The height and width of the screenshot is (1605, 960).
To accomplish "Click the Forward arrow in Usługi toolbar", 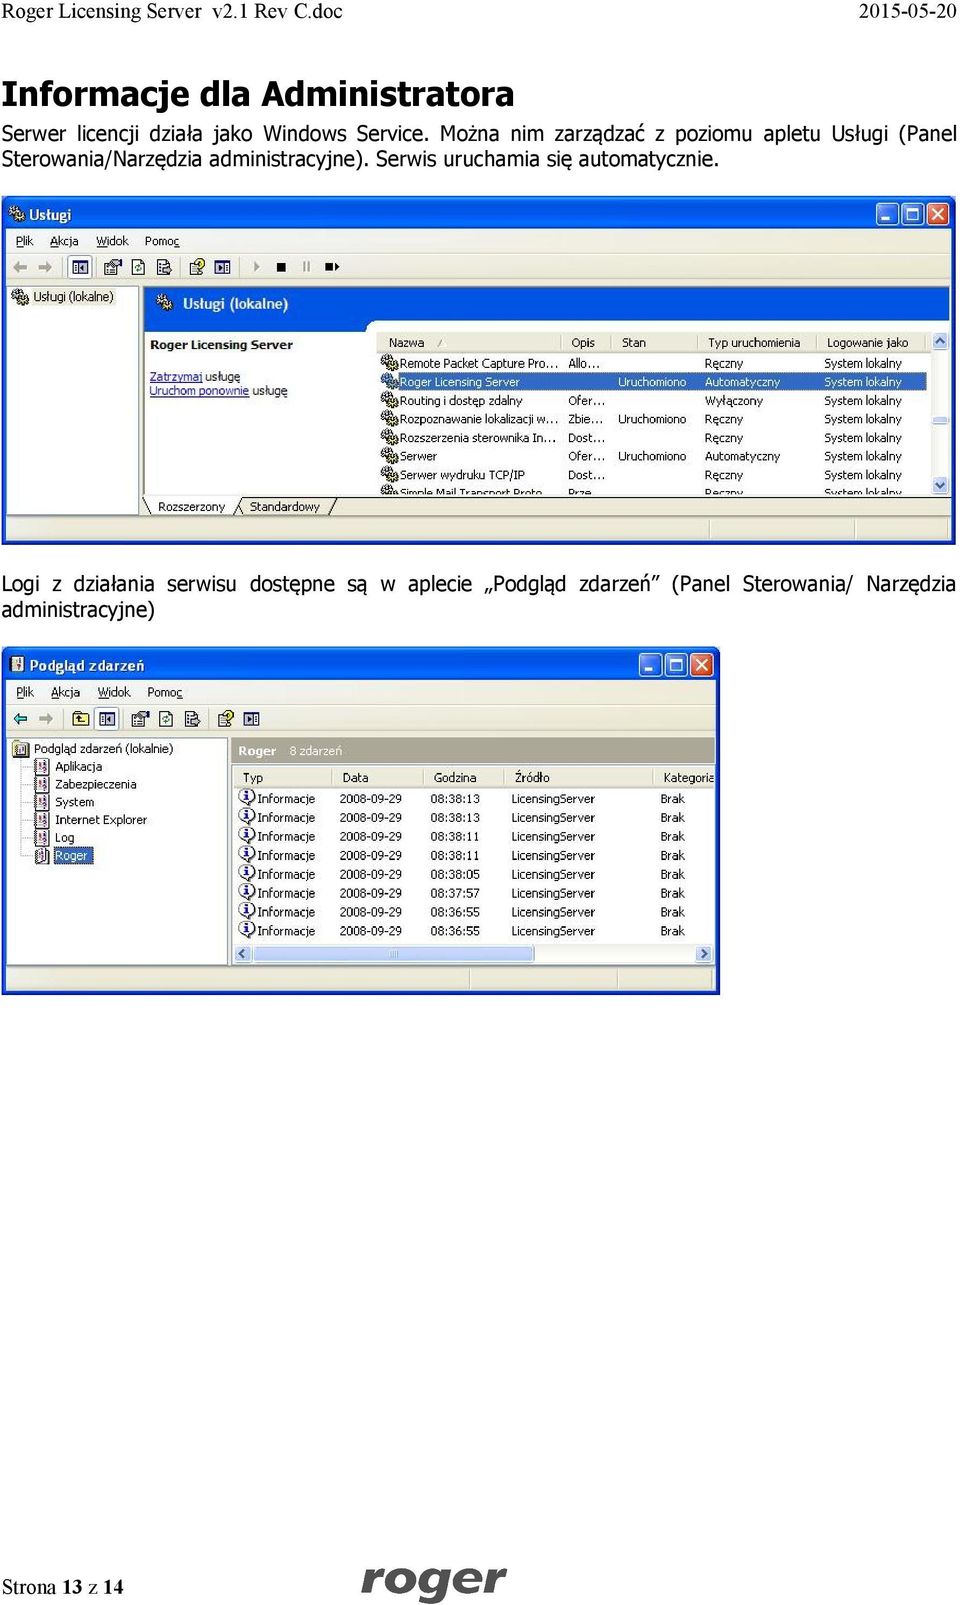I will click(45, 267).
